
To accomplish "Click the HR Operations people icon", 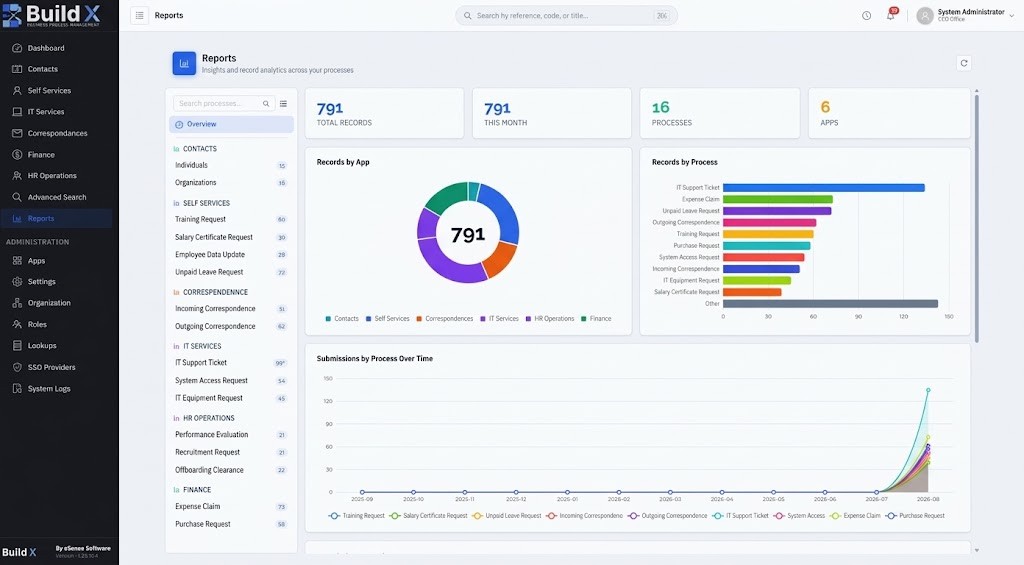I will [17, 176].
